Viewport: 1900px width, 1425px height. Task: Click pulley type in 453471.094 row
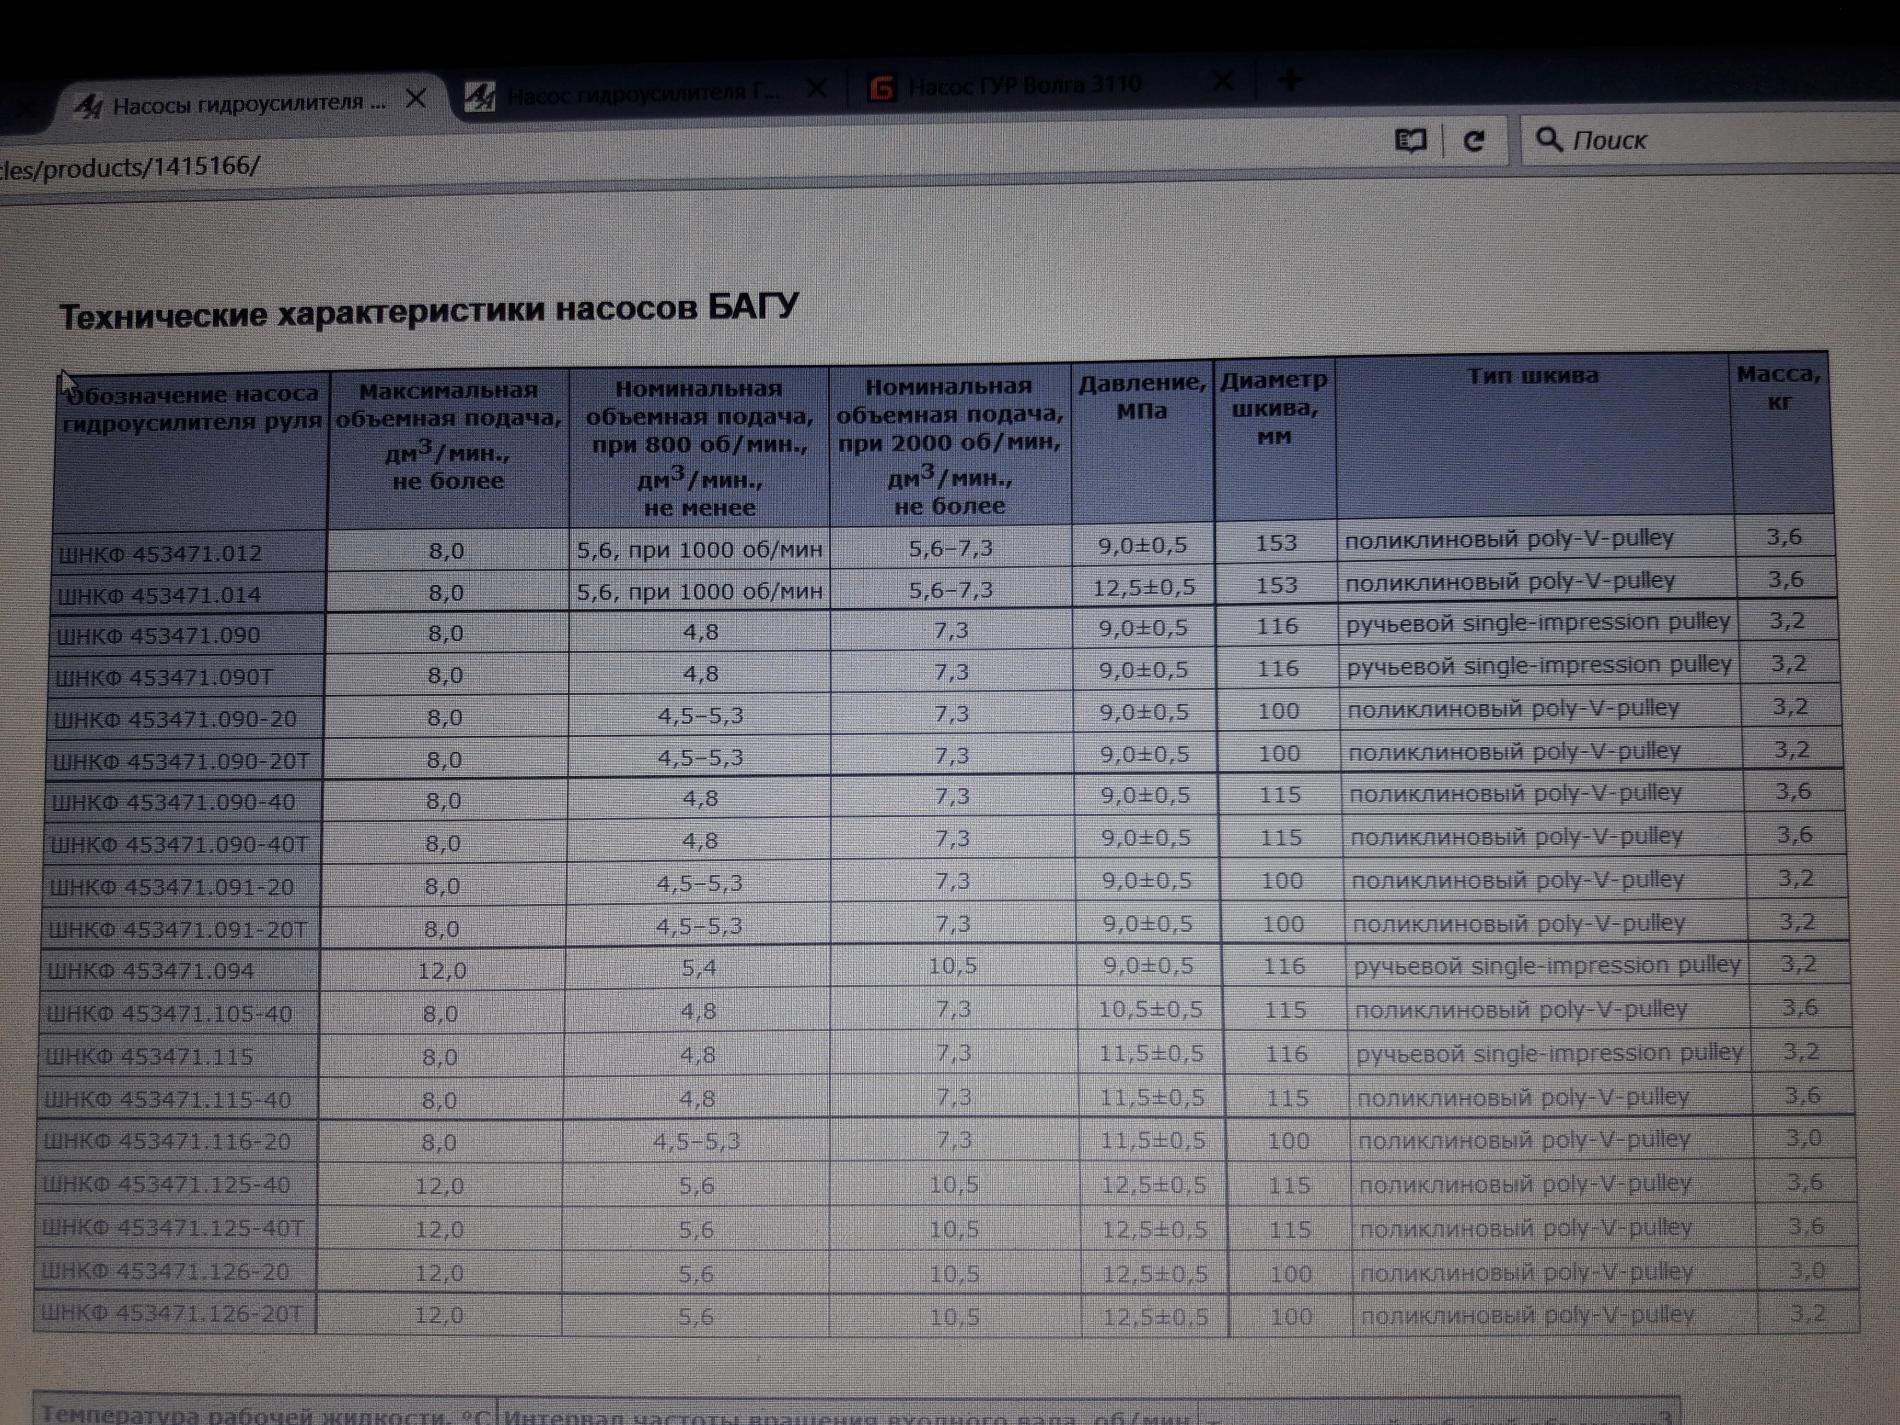click(1547, 966)
